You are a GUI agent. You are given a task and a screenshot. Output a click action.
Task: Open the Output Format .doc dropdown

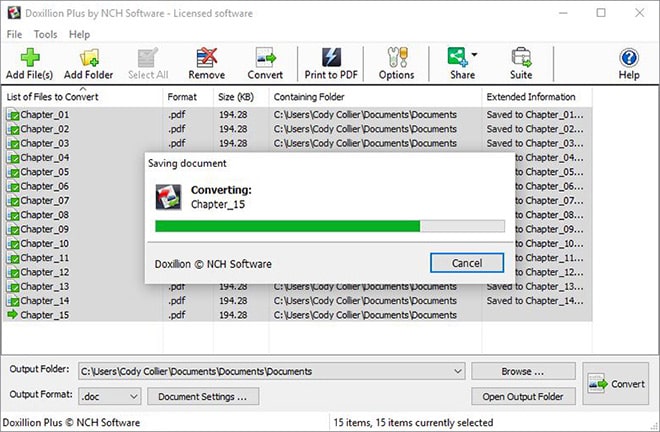click(109, 397)
